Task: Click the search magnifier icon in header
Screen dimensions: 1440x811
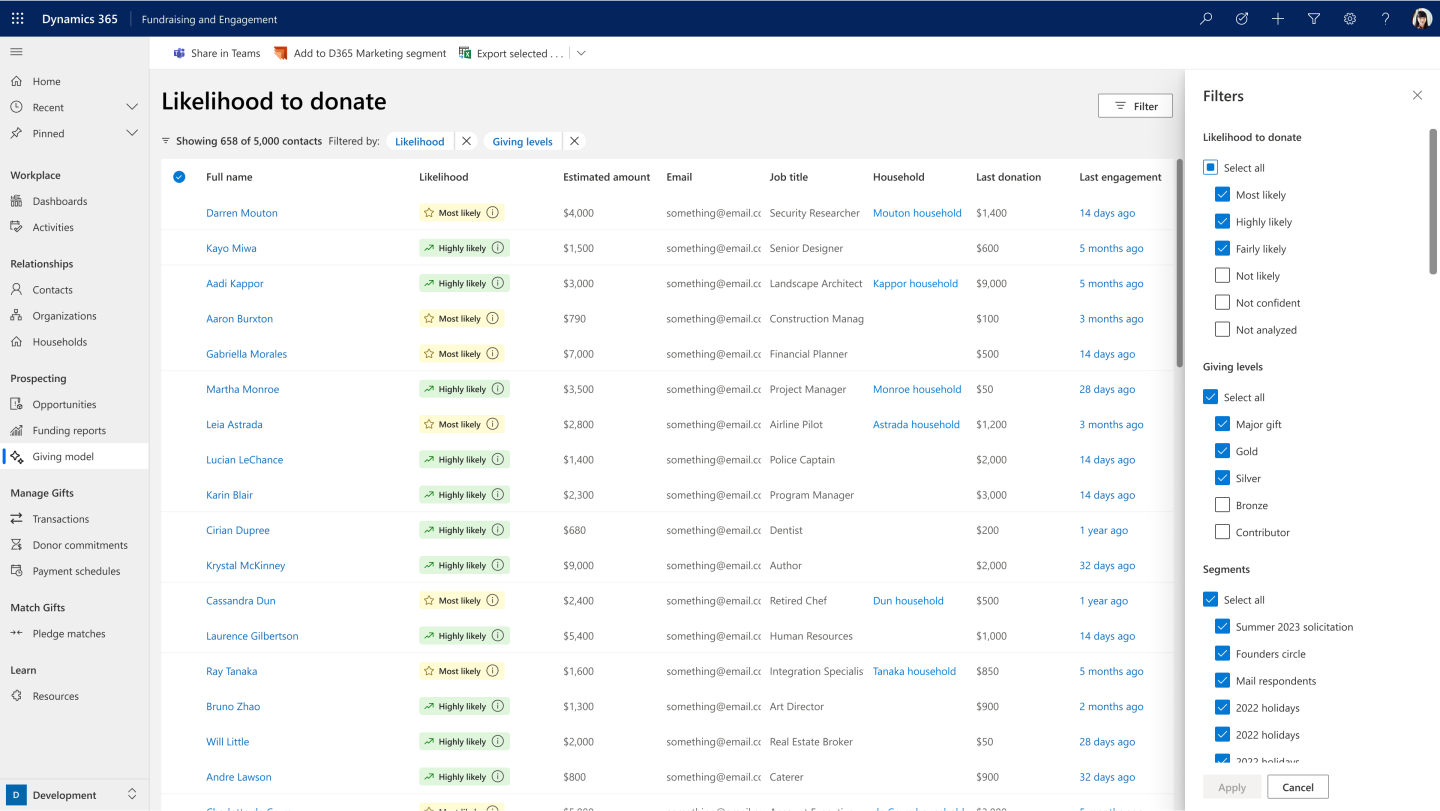Action: pos(1206,19)
